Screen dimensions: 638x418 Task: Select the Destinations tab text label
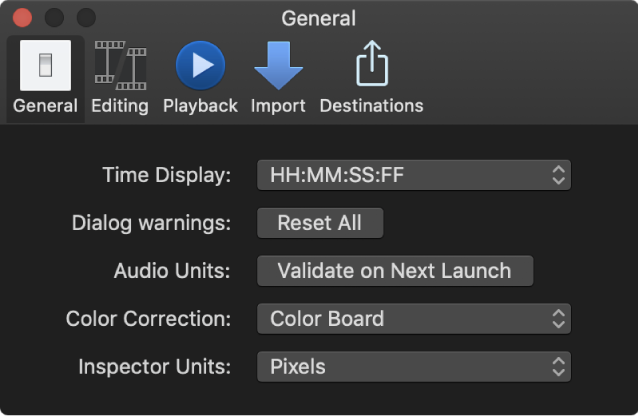371,105
